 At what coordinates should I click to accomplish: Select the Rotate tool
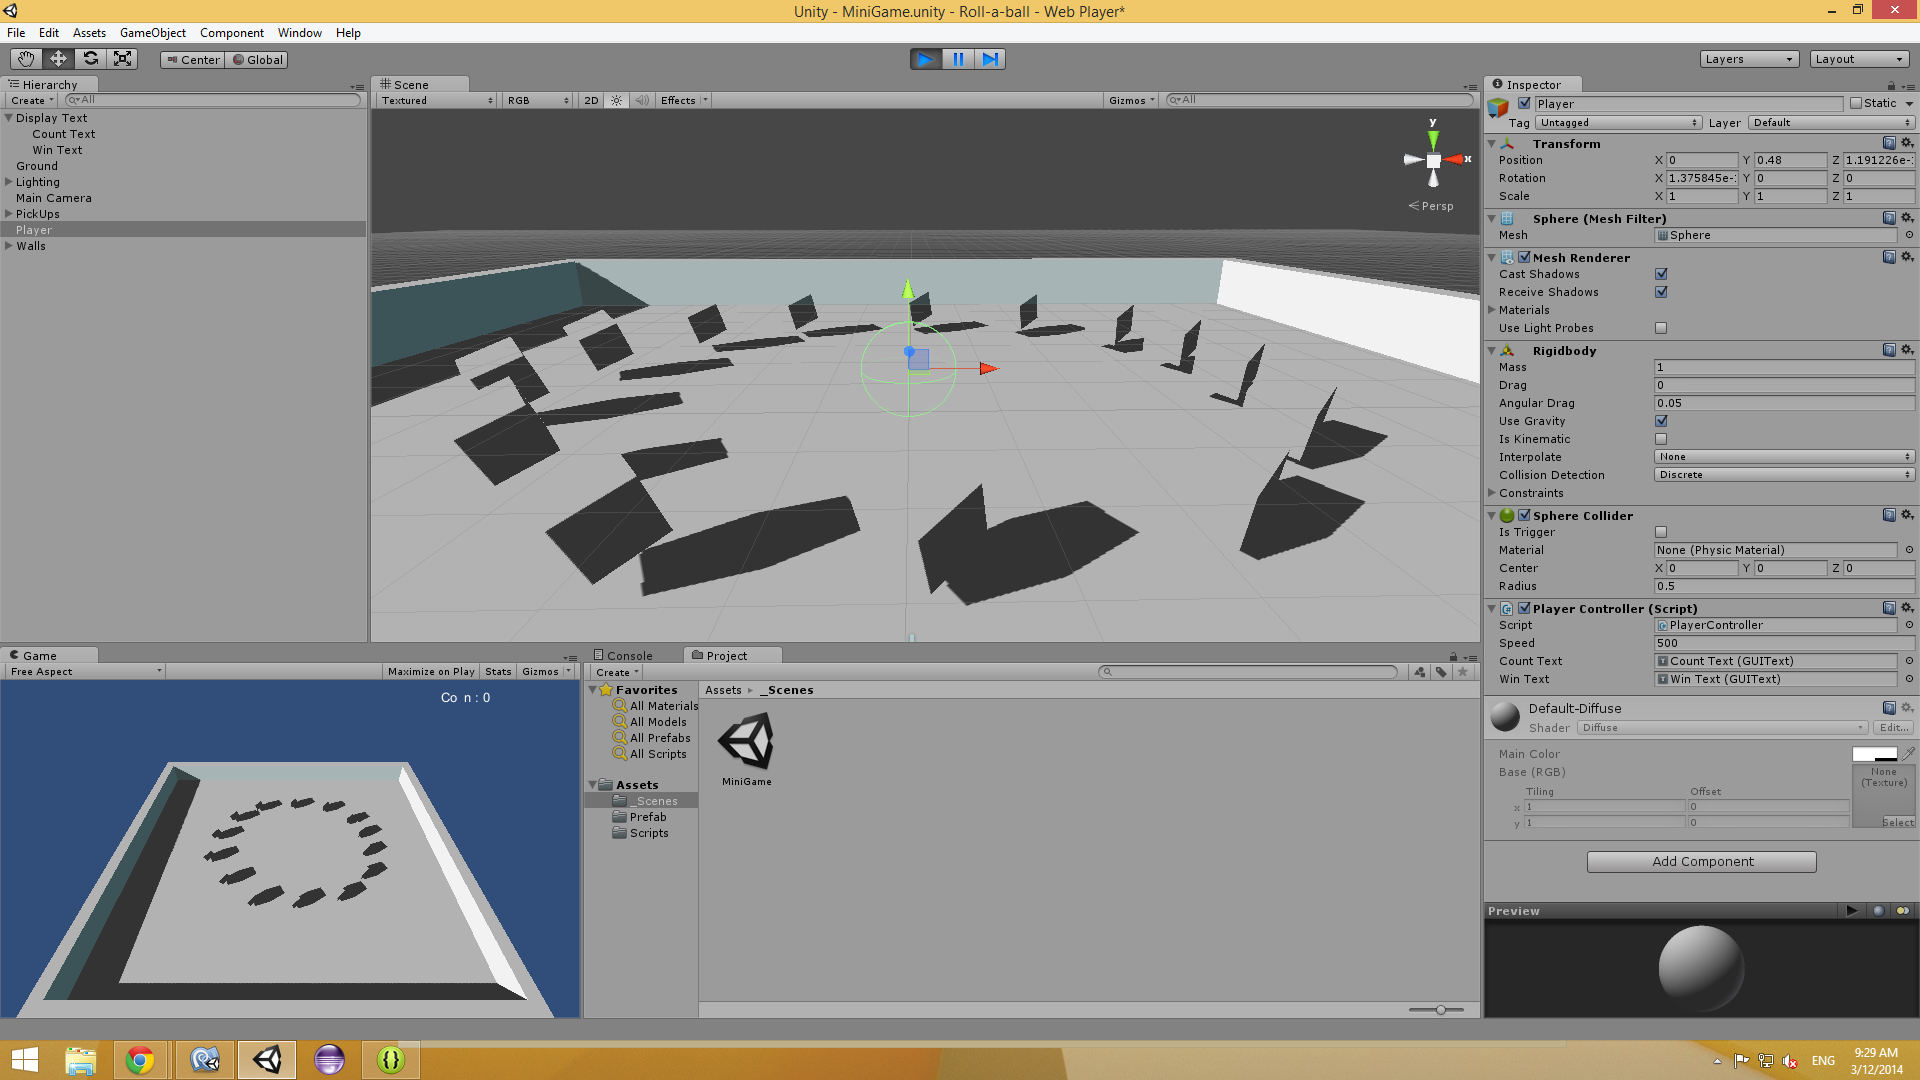[x=90, y=59]
